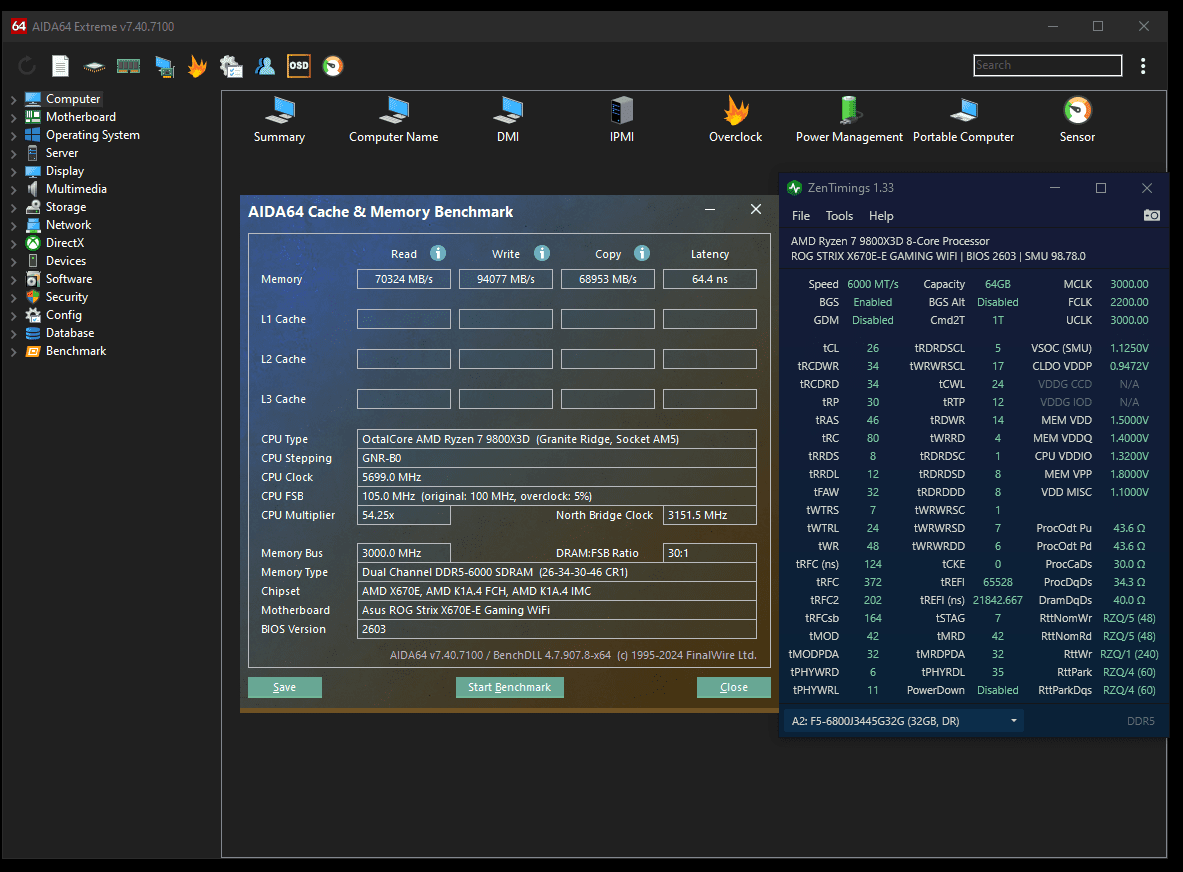This screenshot has width=1183, height=872.
Task: Open the File menu in ZenTimings
Action: pos(801,216)
